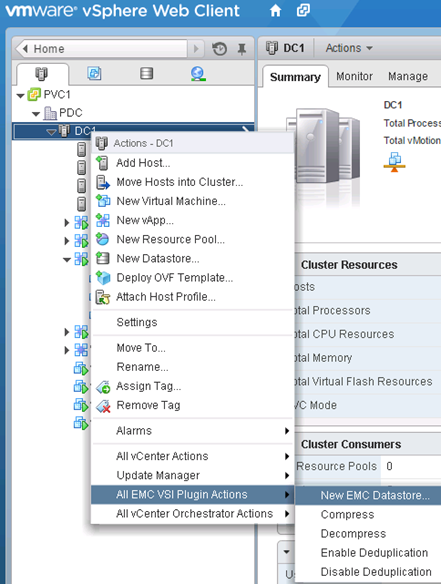441x584 pixels.
Task: Click the New vApp icon
Action: (103, 220)
